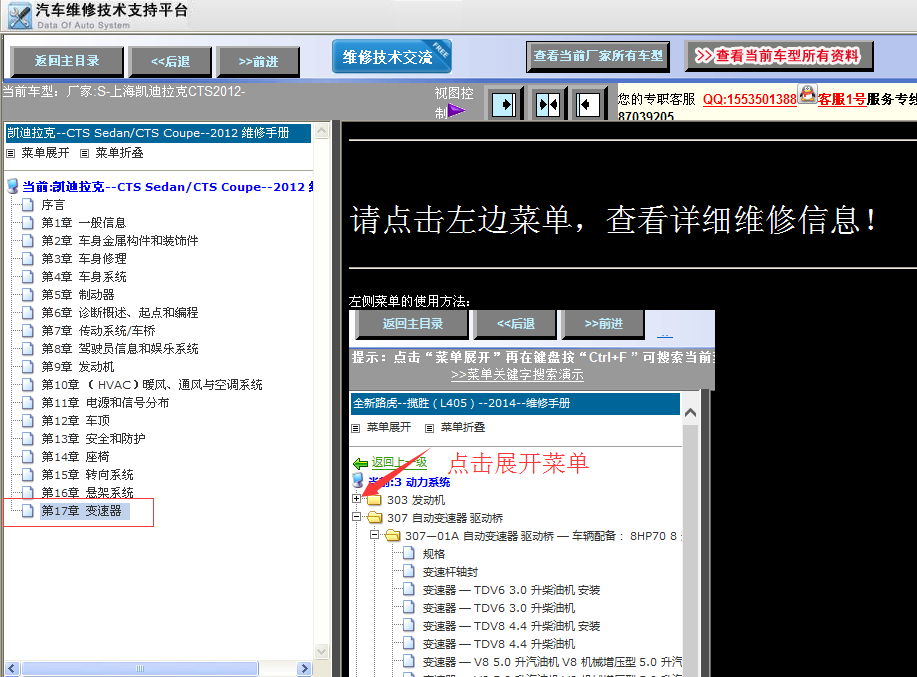Image resolution: width=917 pixels, height=677 pixels.
Task: Click the page icon beside 第5章 制动器
Action: [27, 295]
